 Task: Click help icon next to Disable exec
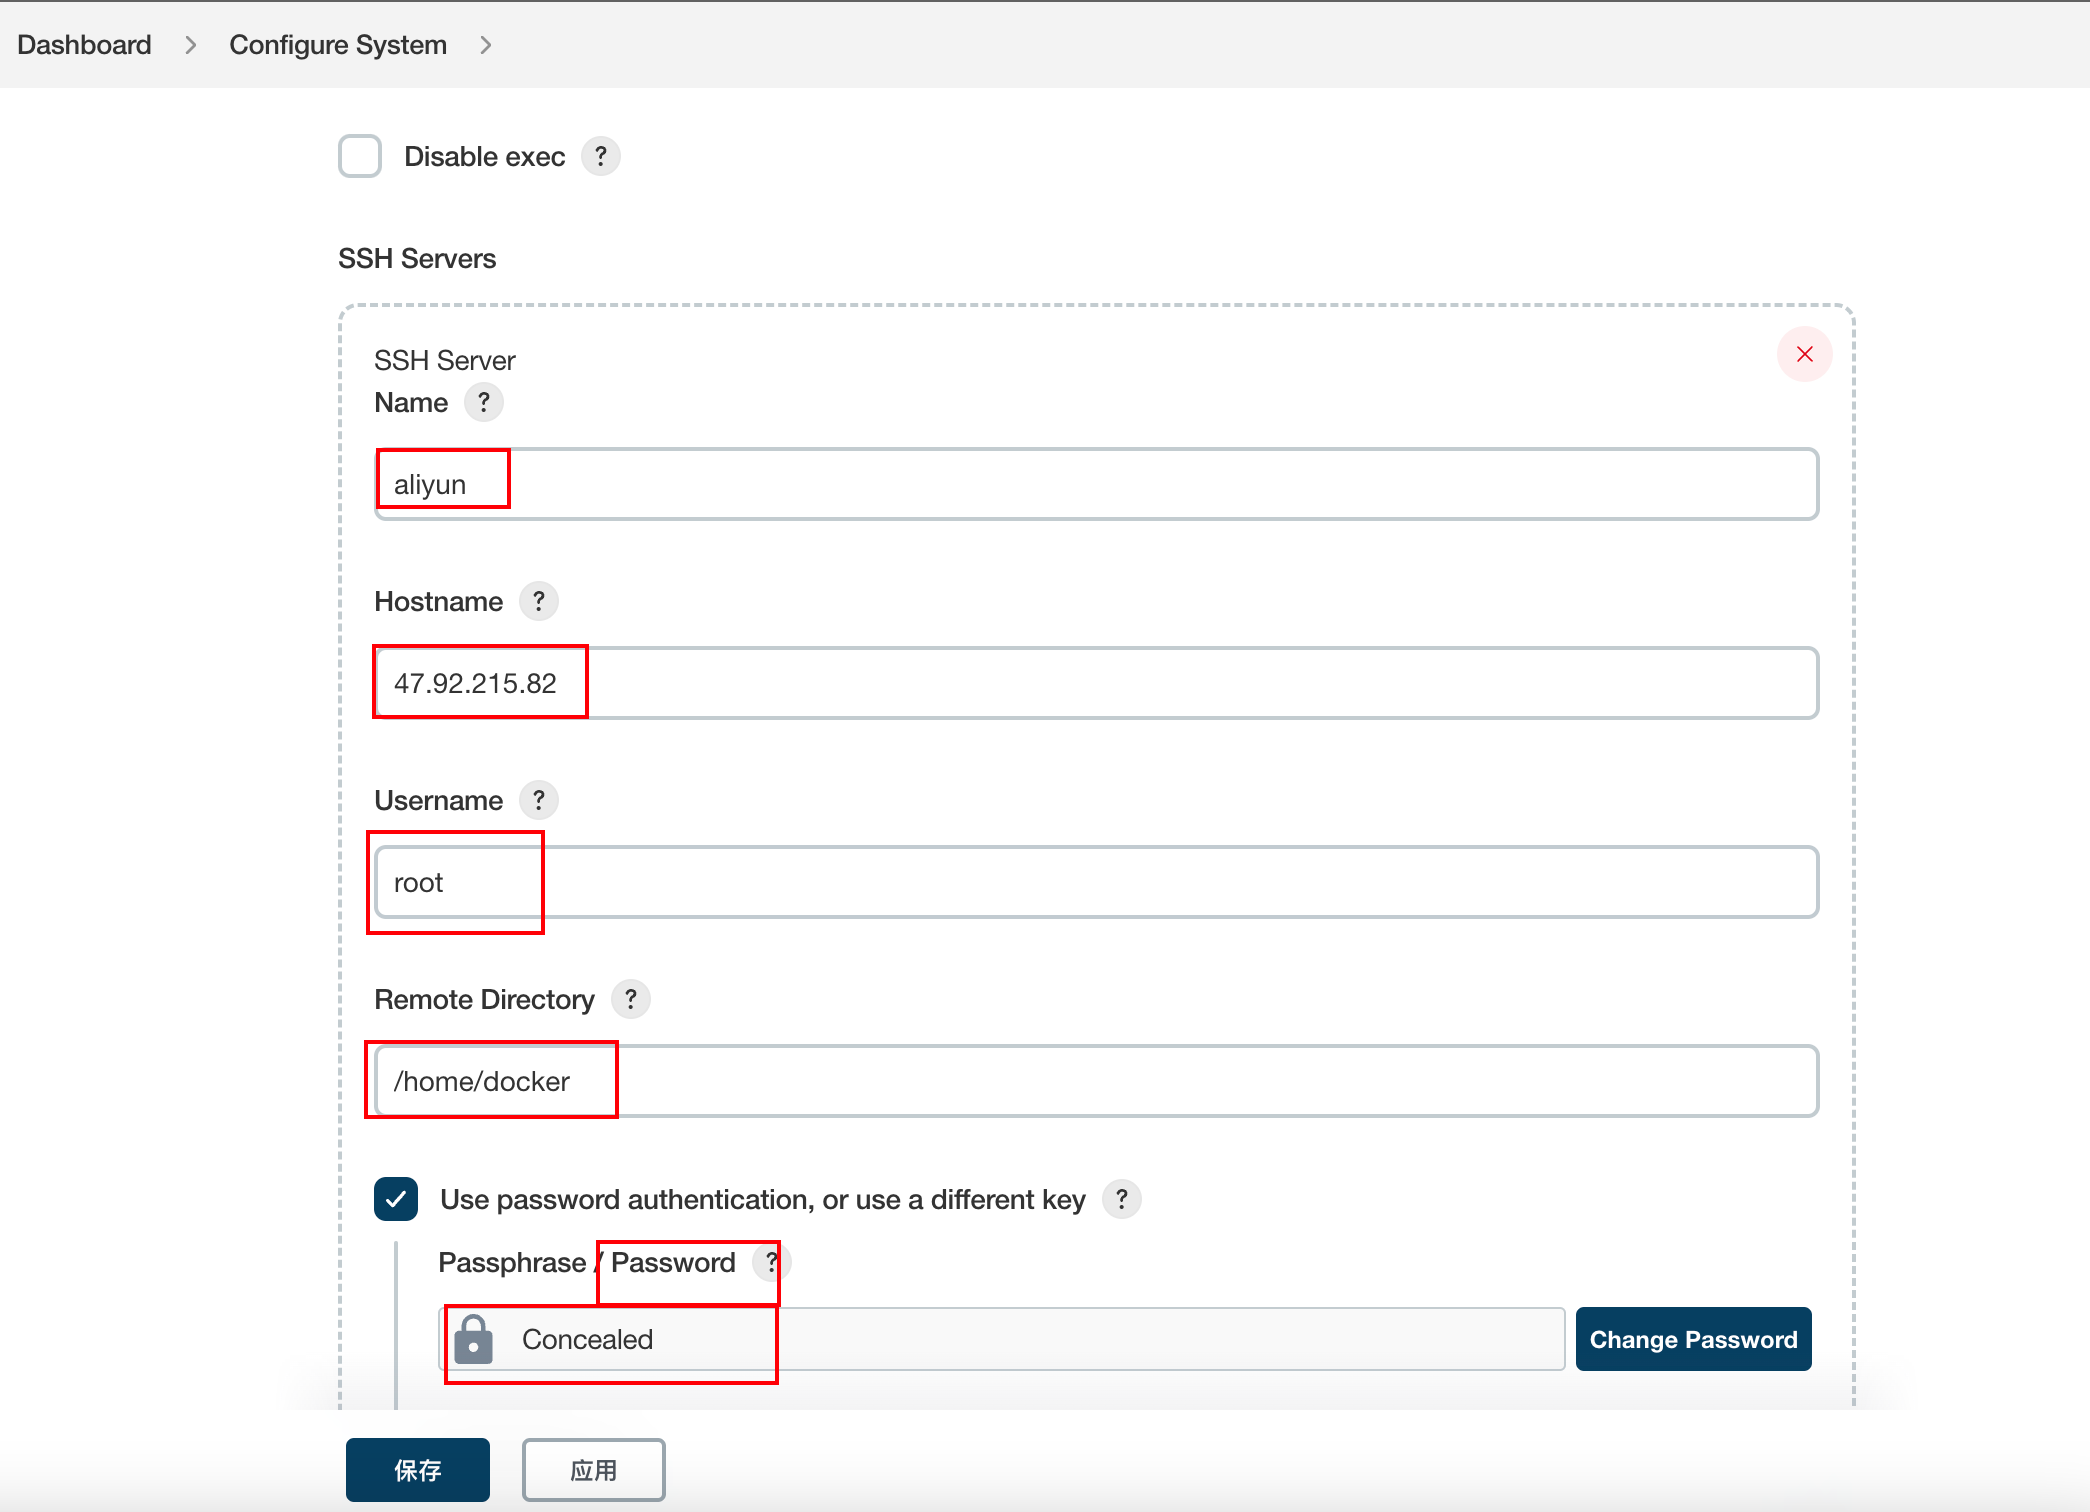(600, 156)
